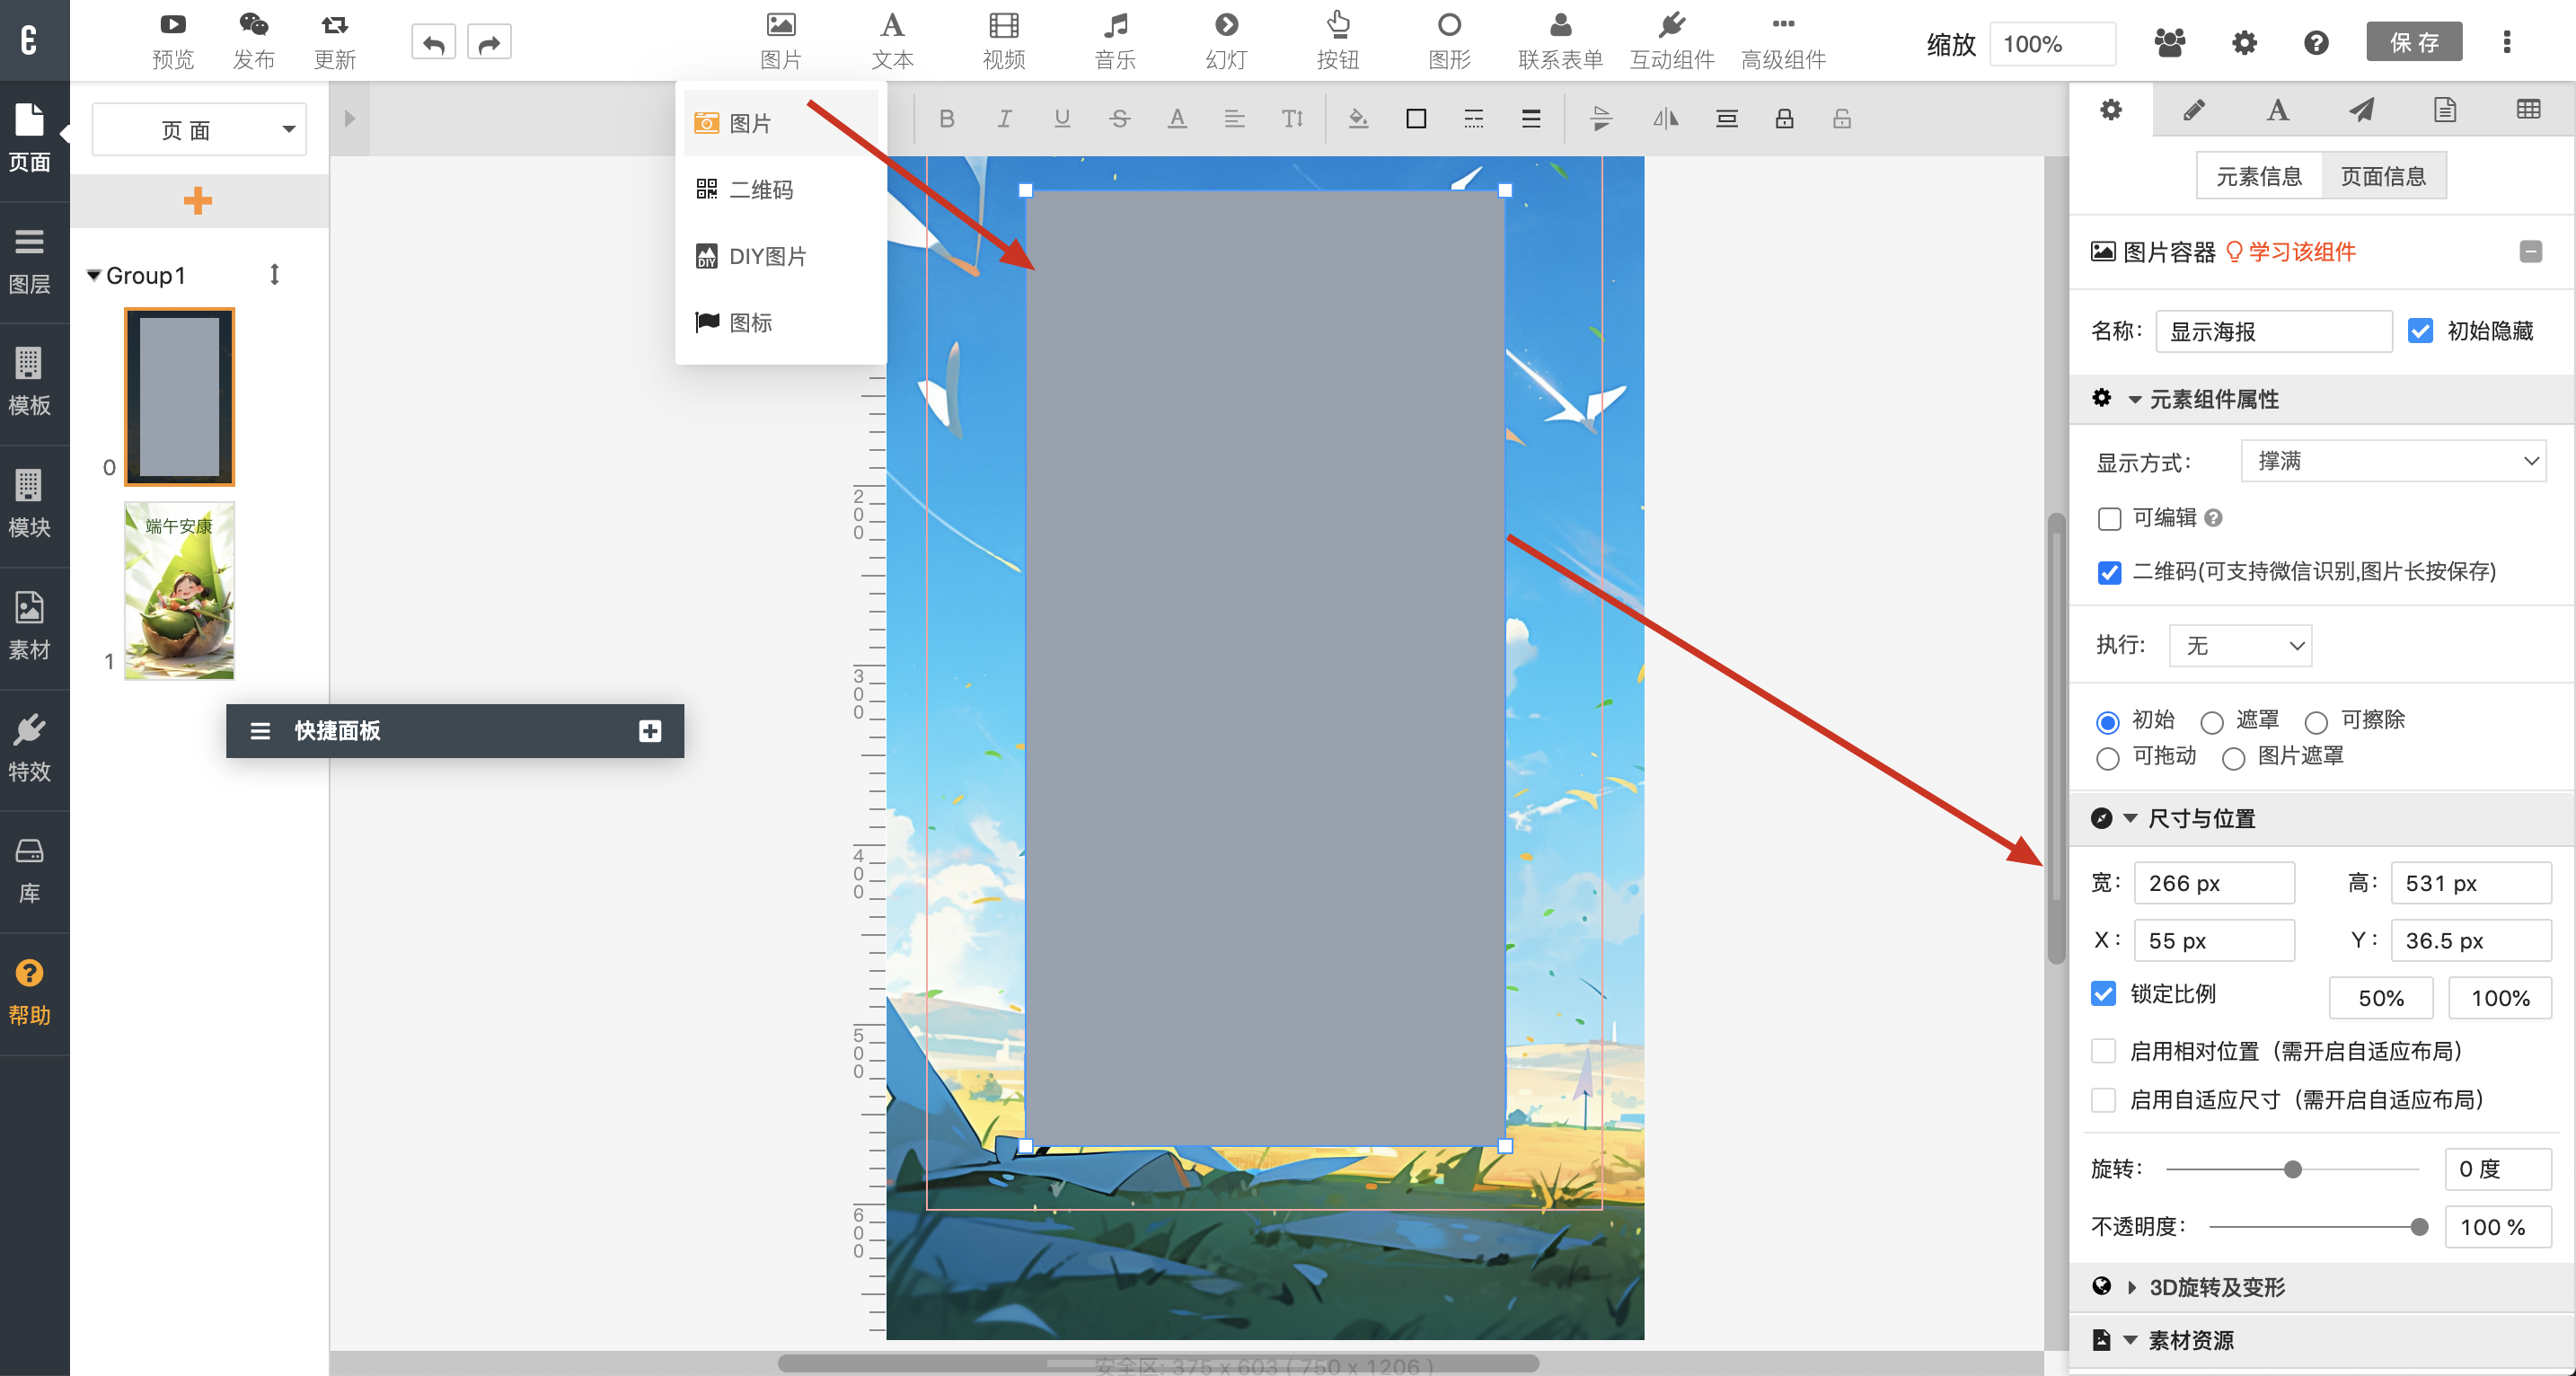Click the lock element icon in the format bar

(1783, 119)
